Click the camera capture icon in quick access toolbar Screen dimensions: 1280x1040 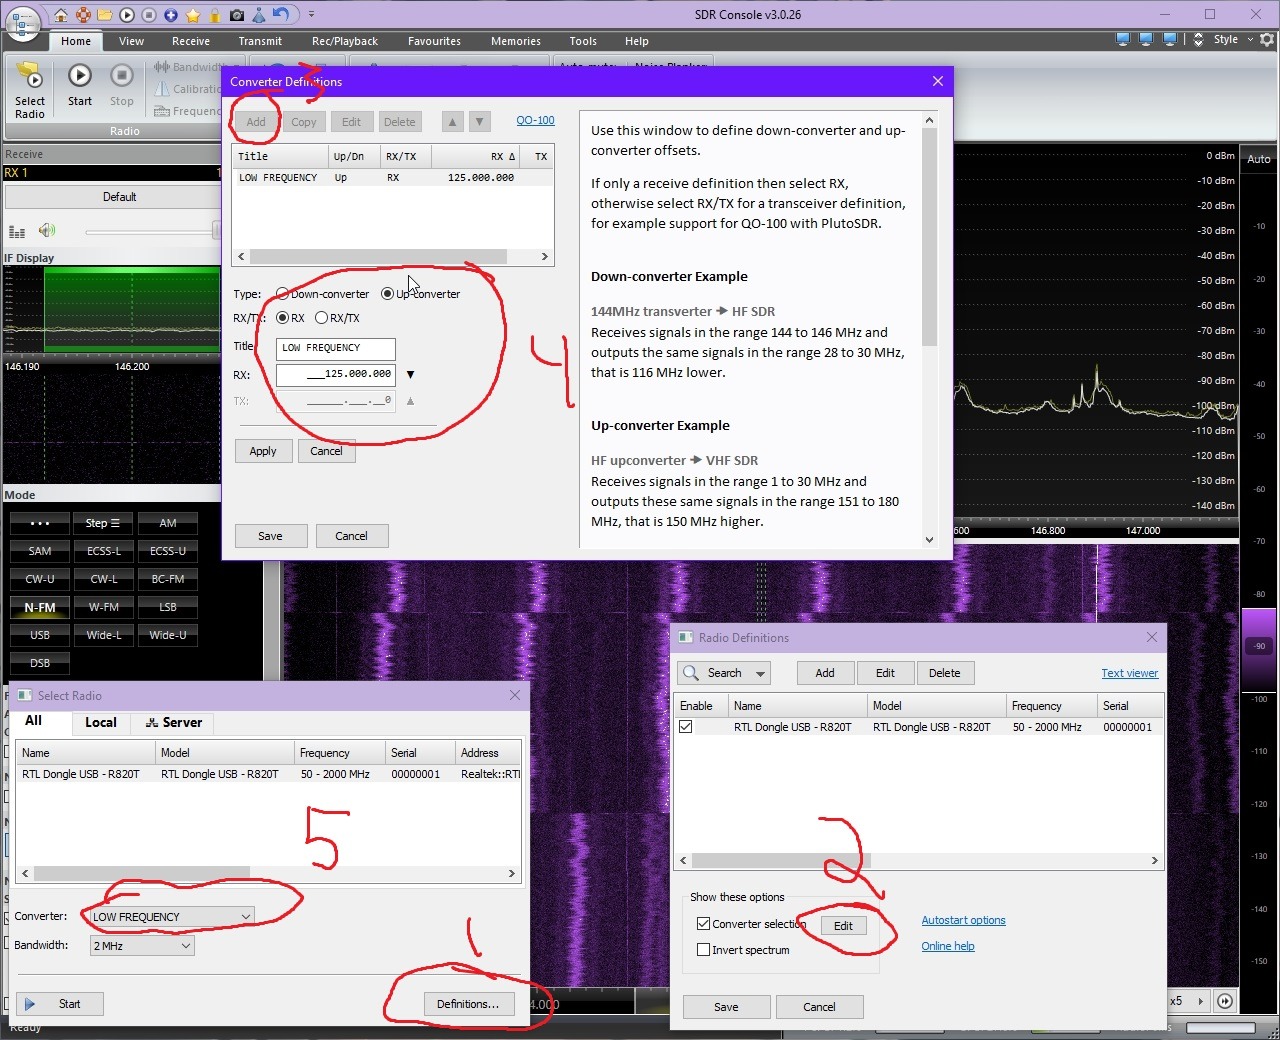click(235, 15)
